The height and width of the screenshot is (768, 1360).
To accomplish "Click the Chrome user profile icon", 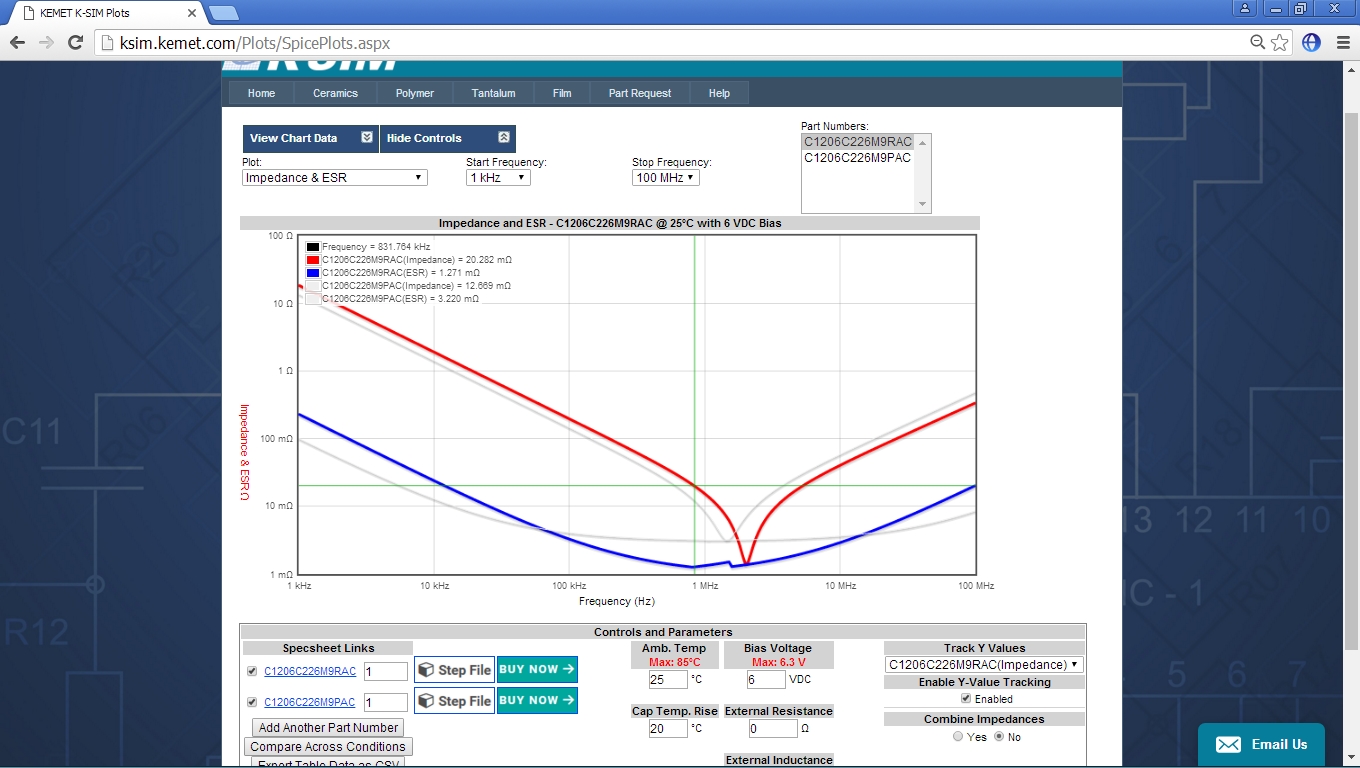I will (x=1244, y=8).
